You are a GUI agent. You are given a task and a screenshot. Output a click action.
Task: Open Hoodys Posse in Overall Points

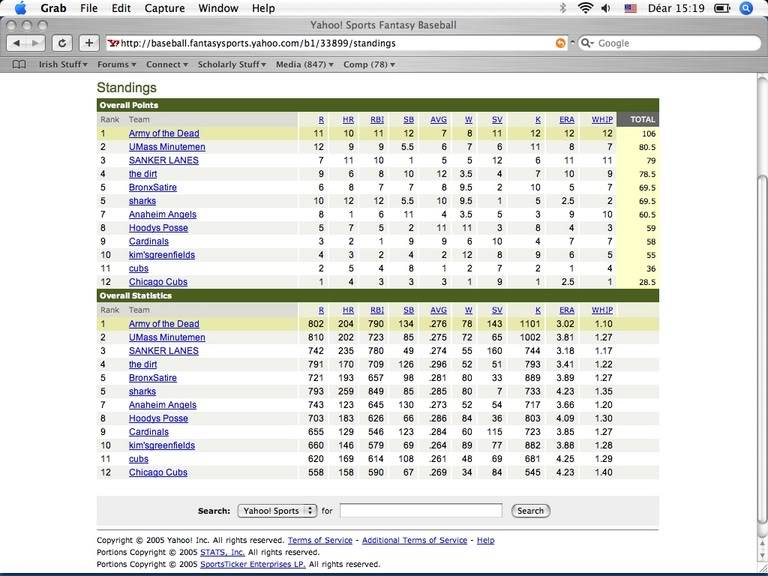[158, 228]
